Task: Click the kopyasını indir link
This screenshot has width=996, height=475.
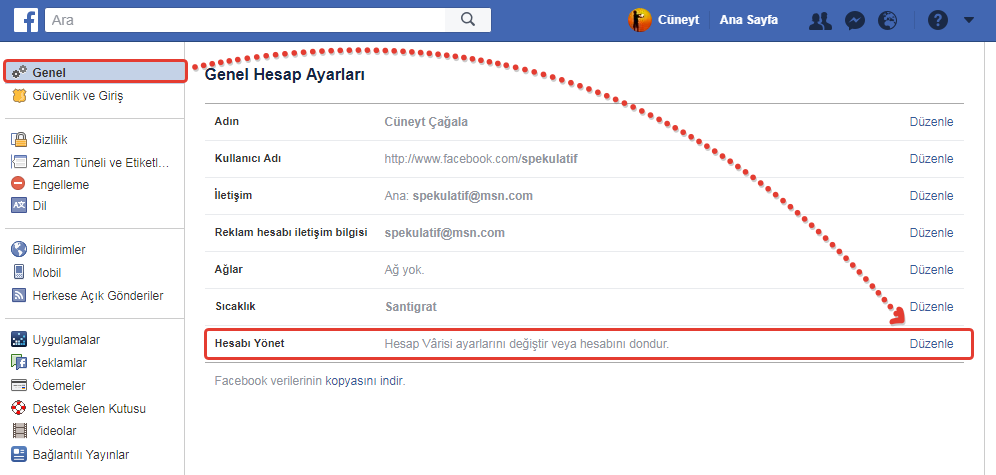Action: [x=365, y=381]
